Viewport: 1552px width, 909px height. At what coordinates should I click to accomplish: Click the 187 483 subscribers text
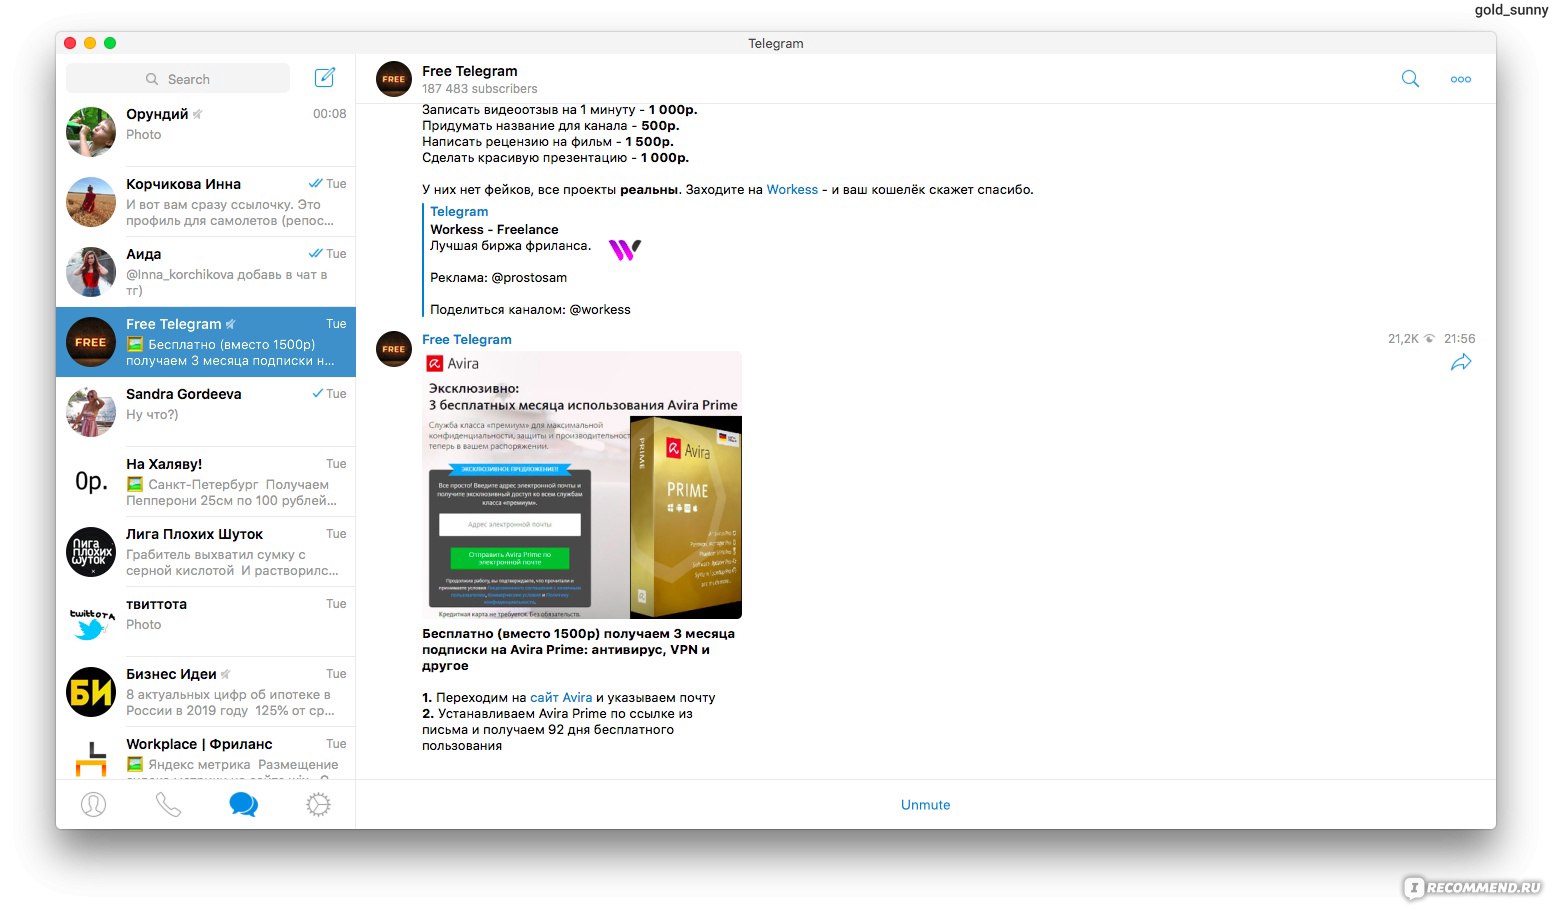click(x=480, y=89)
